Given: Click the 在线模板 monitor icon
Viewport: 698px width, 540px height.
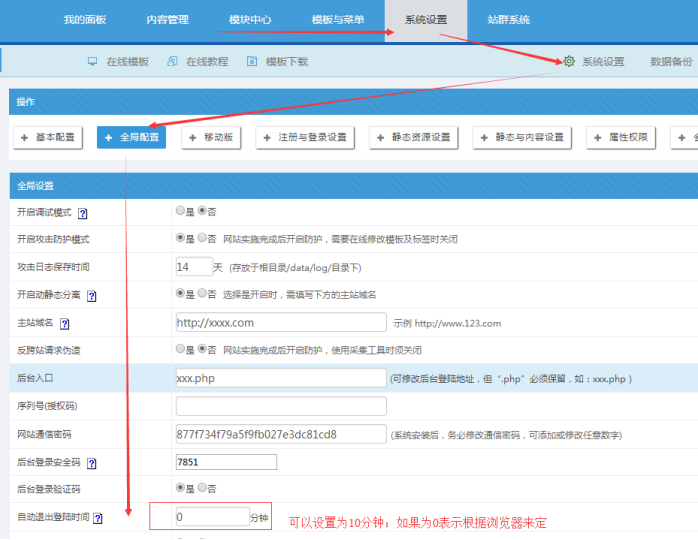Looking at the screenshot, I should 93,61.
